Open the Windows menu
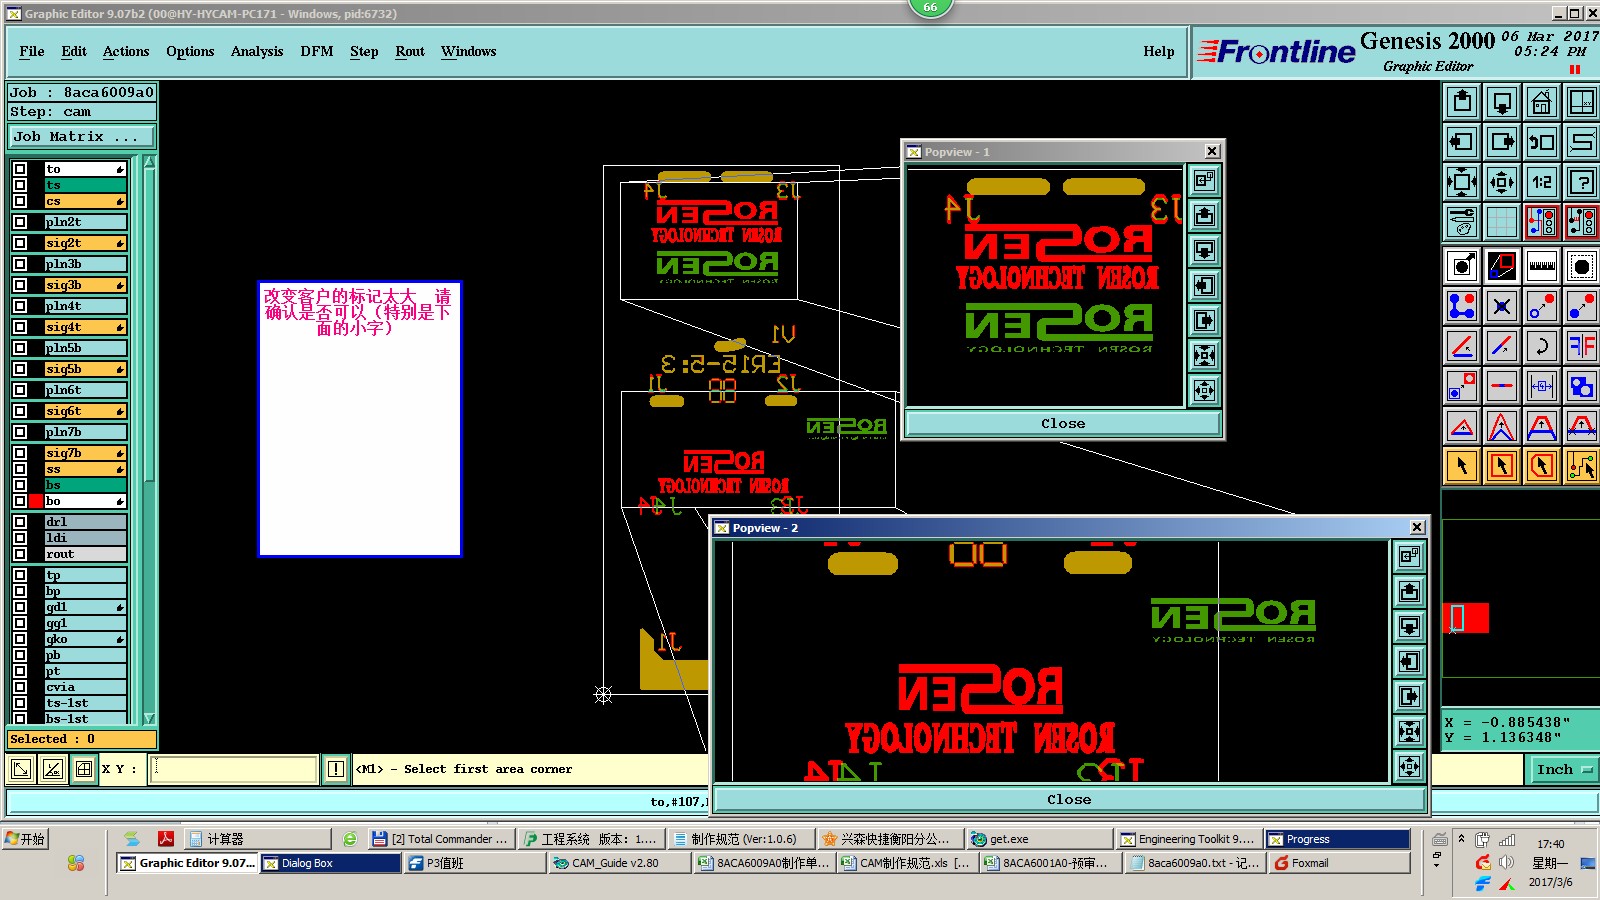The width and height of the screenshot is (1600, 900). click(469, 51)
